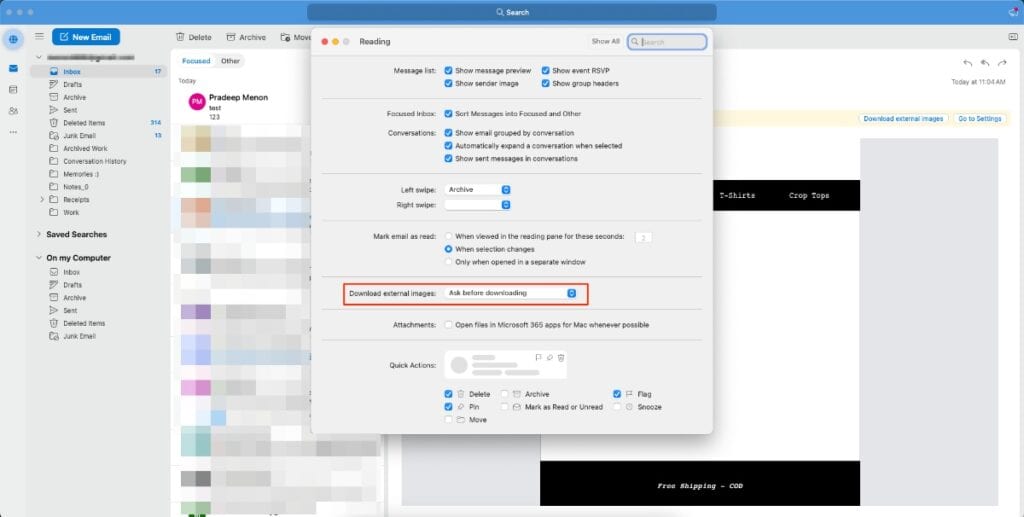Select When viewed in the reading pane radio
1024x517 pixels.
point(448,236)
